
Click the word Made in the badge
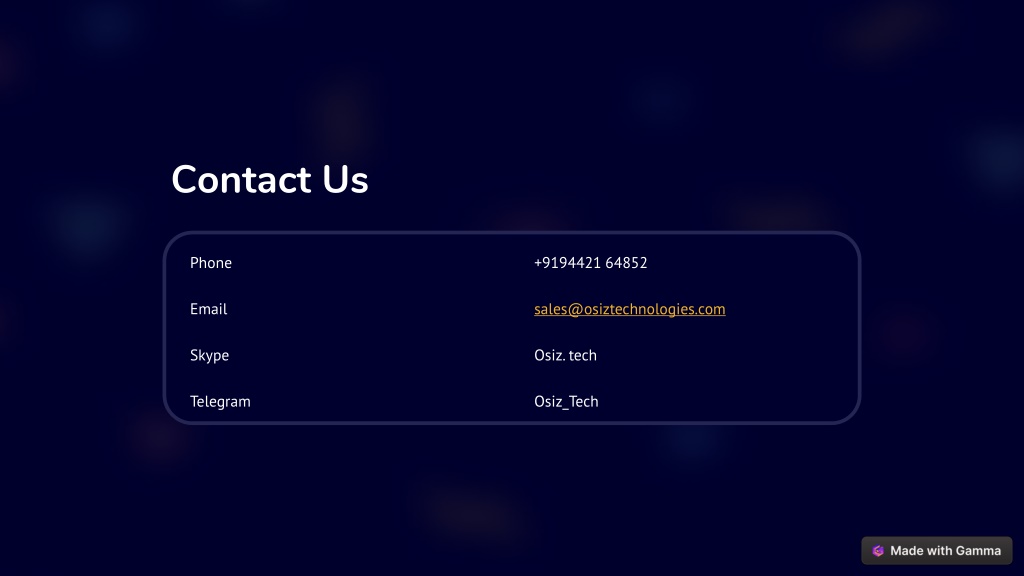pyautogui.click(x=906, y=551)
